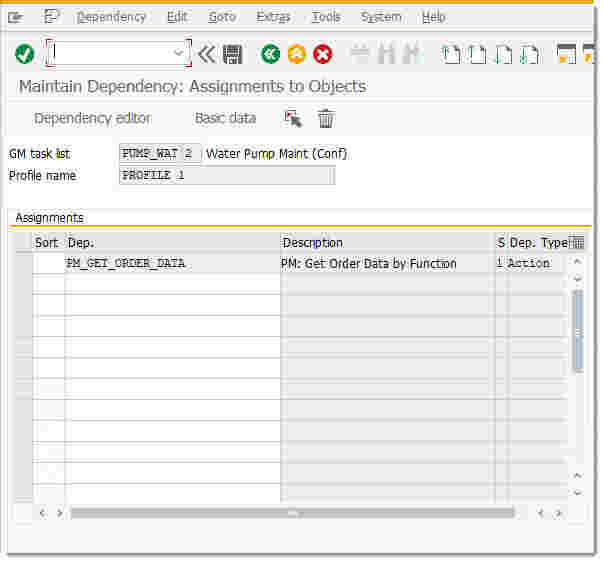The width and height of the screenshot is (604, 563).
Task: Open the System menu
Action: pyautogui.click(x=381, y=17)
